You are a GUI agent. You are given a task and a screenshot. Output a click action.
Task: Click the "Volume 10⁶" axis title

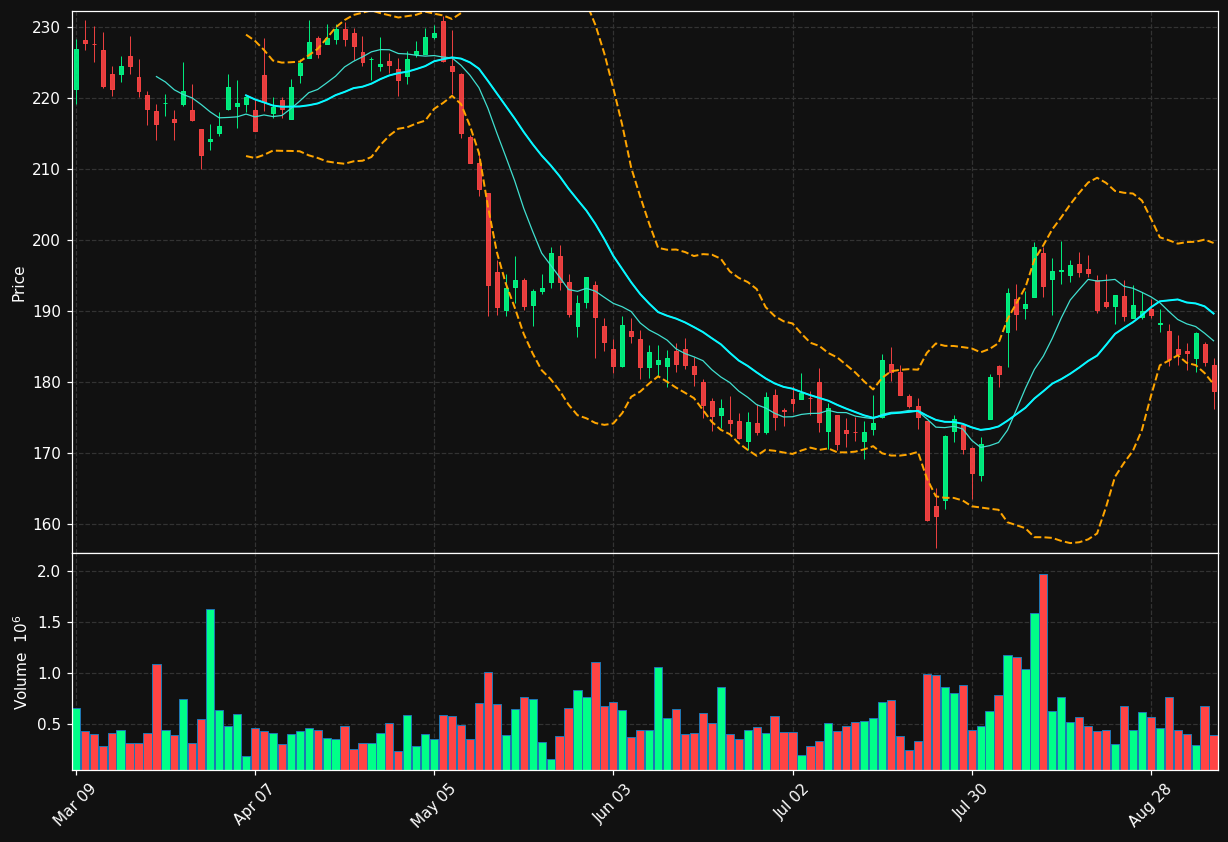click(x=19, y=662)
